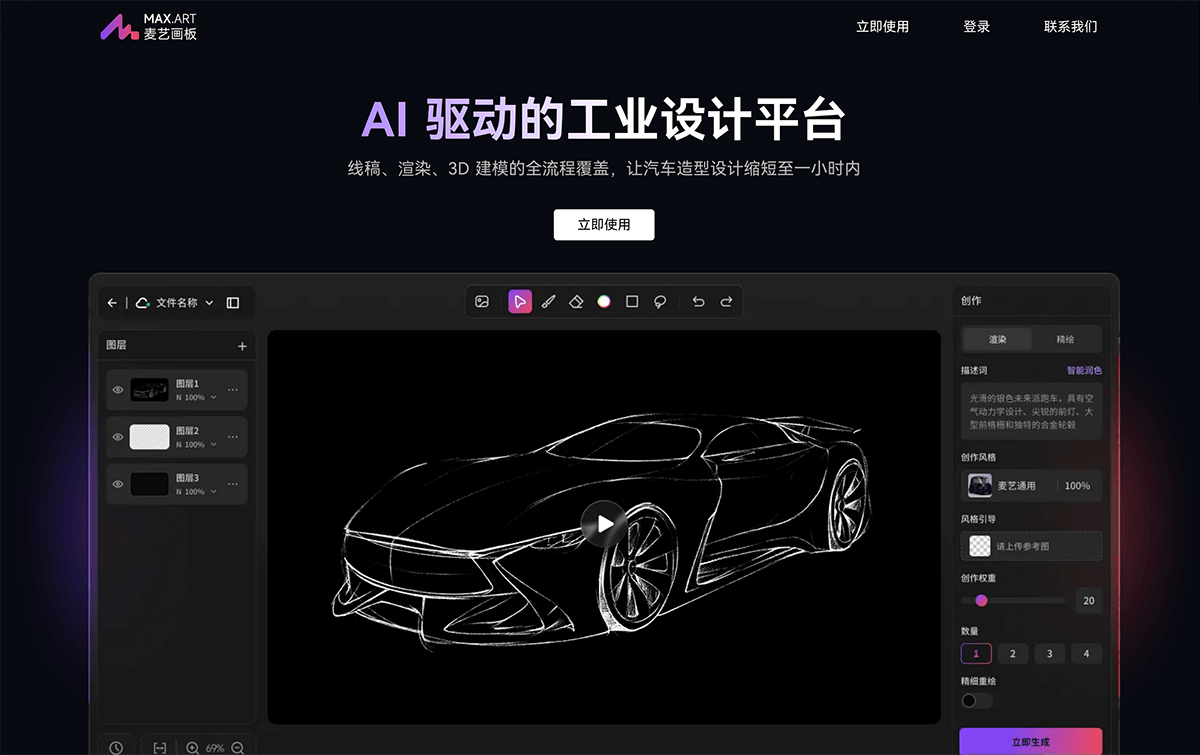Image resolution: width=1200 pixels, height=755 pixels.
Task: Play the demo video on the canvas
Action: coord(604,523)
